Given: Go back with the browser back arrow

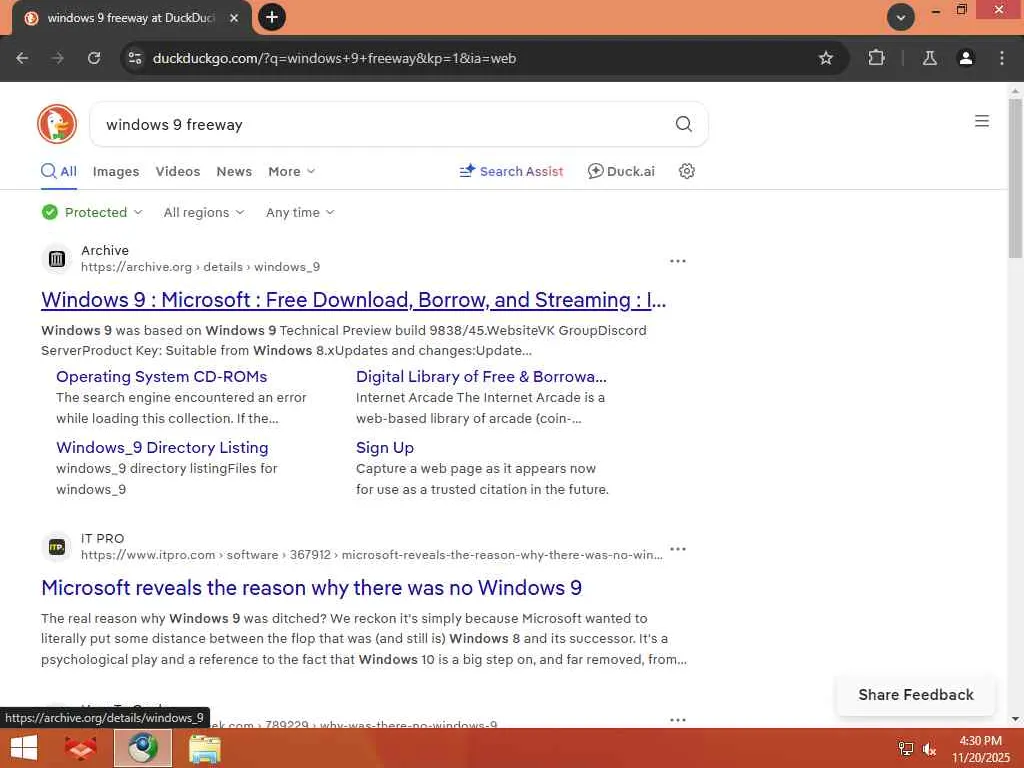Looking at the screenshot, I should [x=22, y=58].
